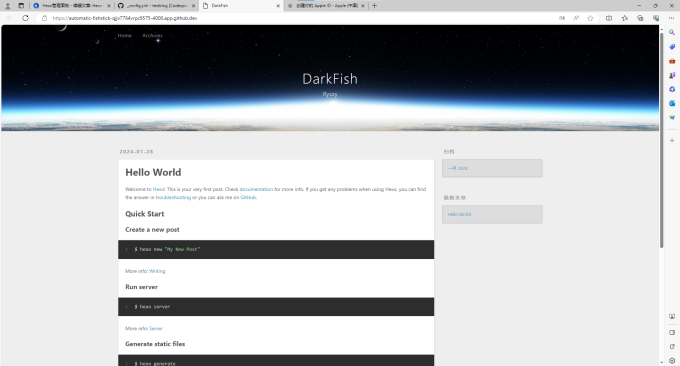Add this page to favorites with the star

[590, 18]
